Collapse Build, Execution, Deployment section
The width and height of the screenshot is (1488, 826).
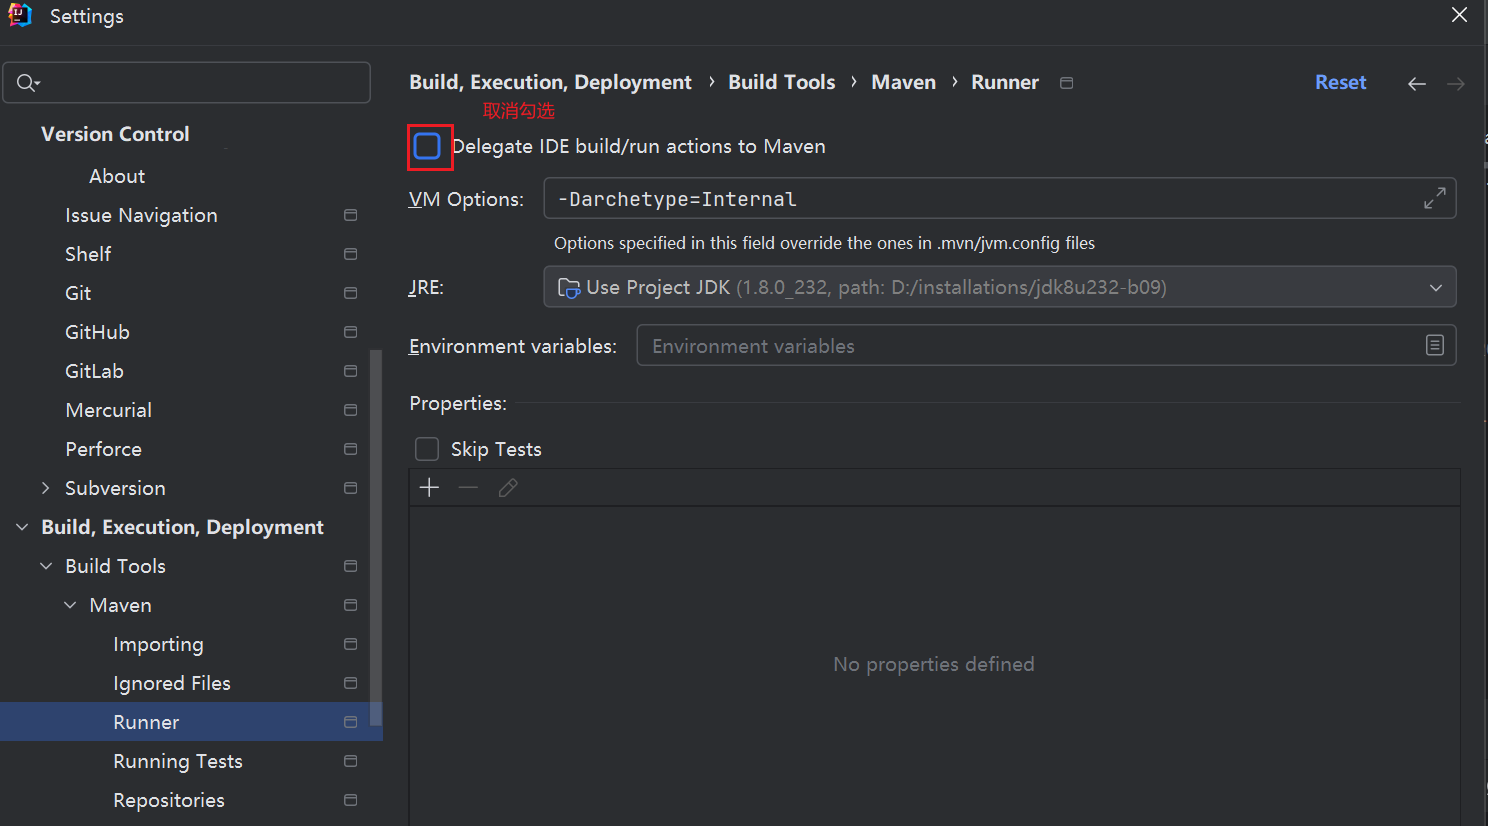(x=22, y=527)
